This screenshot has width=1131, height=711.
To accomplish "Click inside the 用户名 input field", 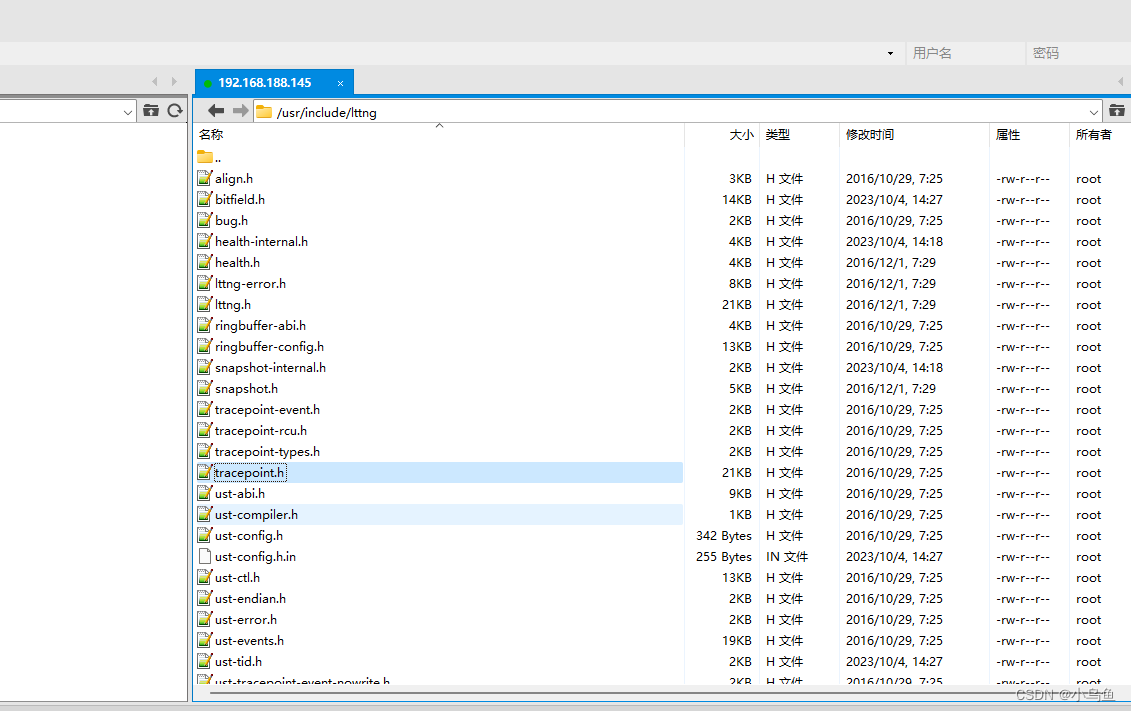I will point(965,53).
